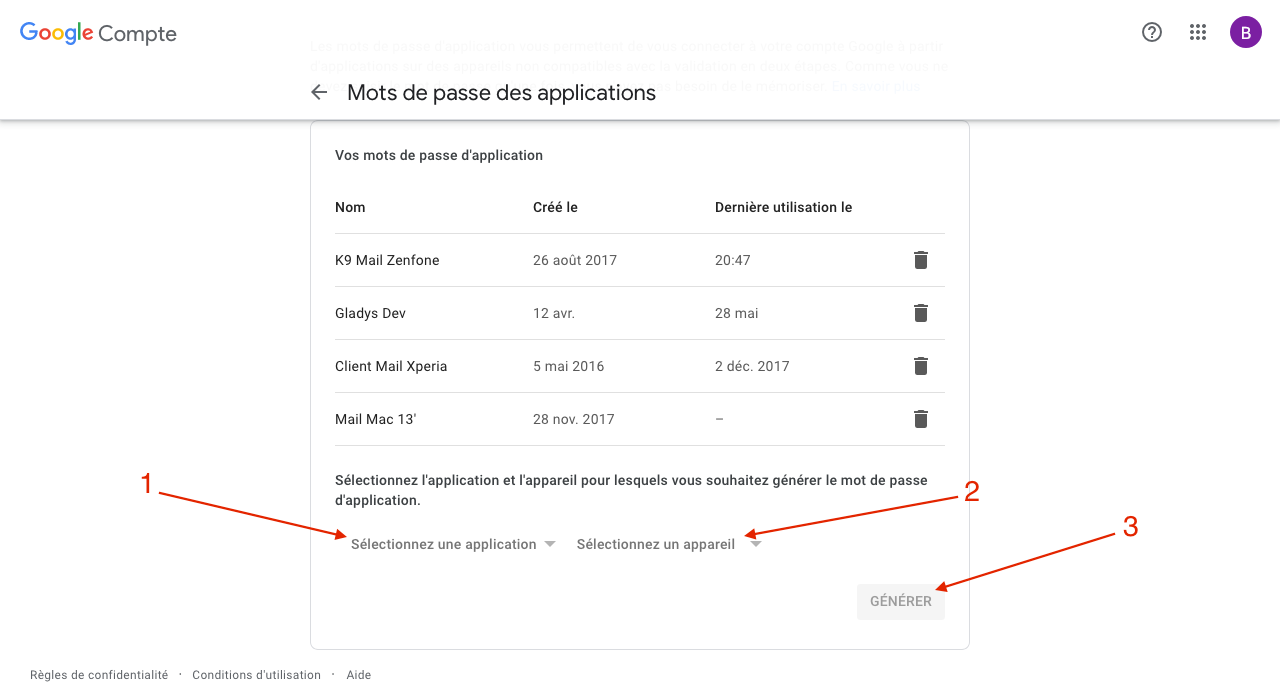Viewport: 1280px width, 698px height.
Task: Delete the K9 Mail Zenfone password
Action: (x=920, y=260)
